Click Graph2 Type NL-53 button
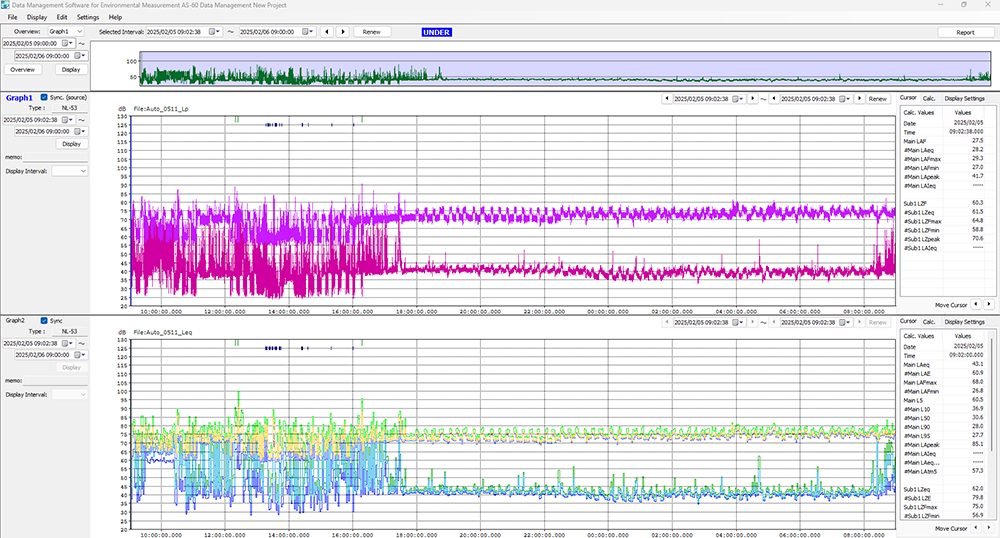The image size is (1000, 538). (x=70, y=331)
